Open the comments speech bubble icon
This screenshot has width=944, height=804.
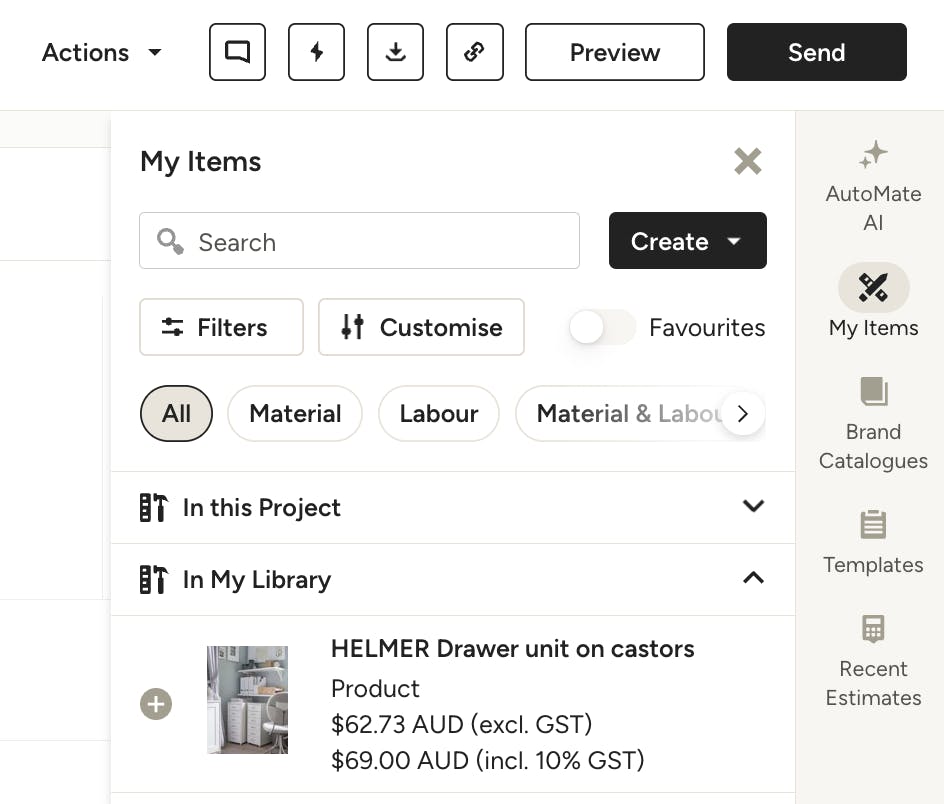tap(237, 52)
